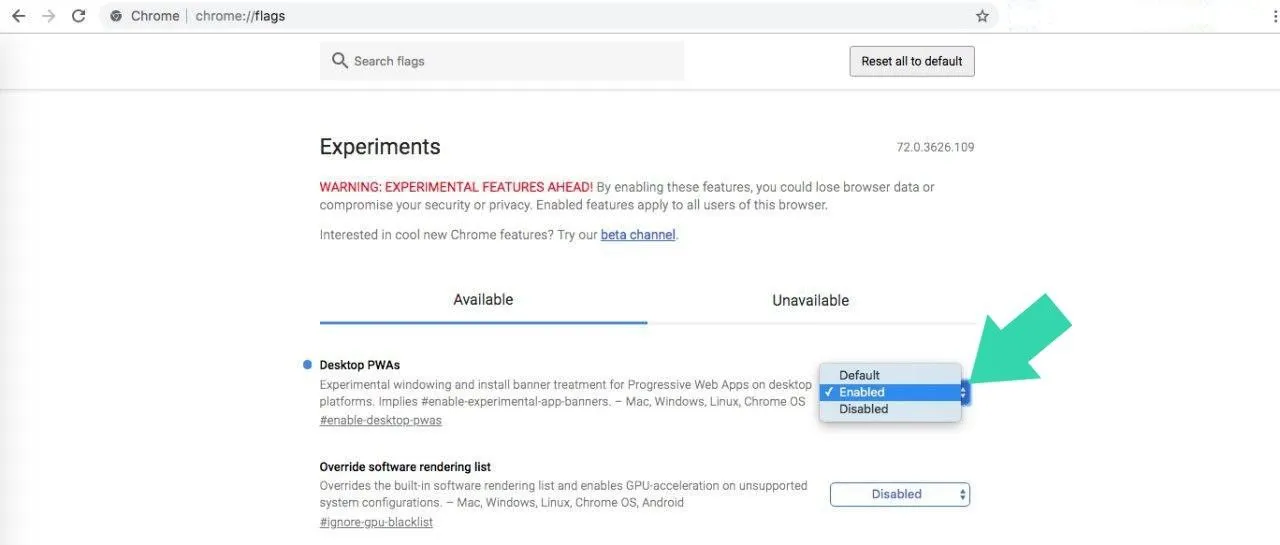
Task: Click the chrome://flags address bar URL
Action: point(239,16)
